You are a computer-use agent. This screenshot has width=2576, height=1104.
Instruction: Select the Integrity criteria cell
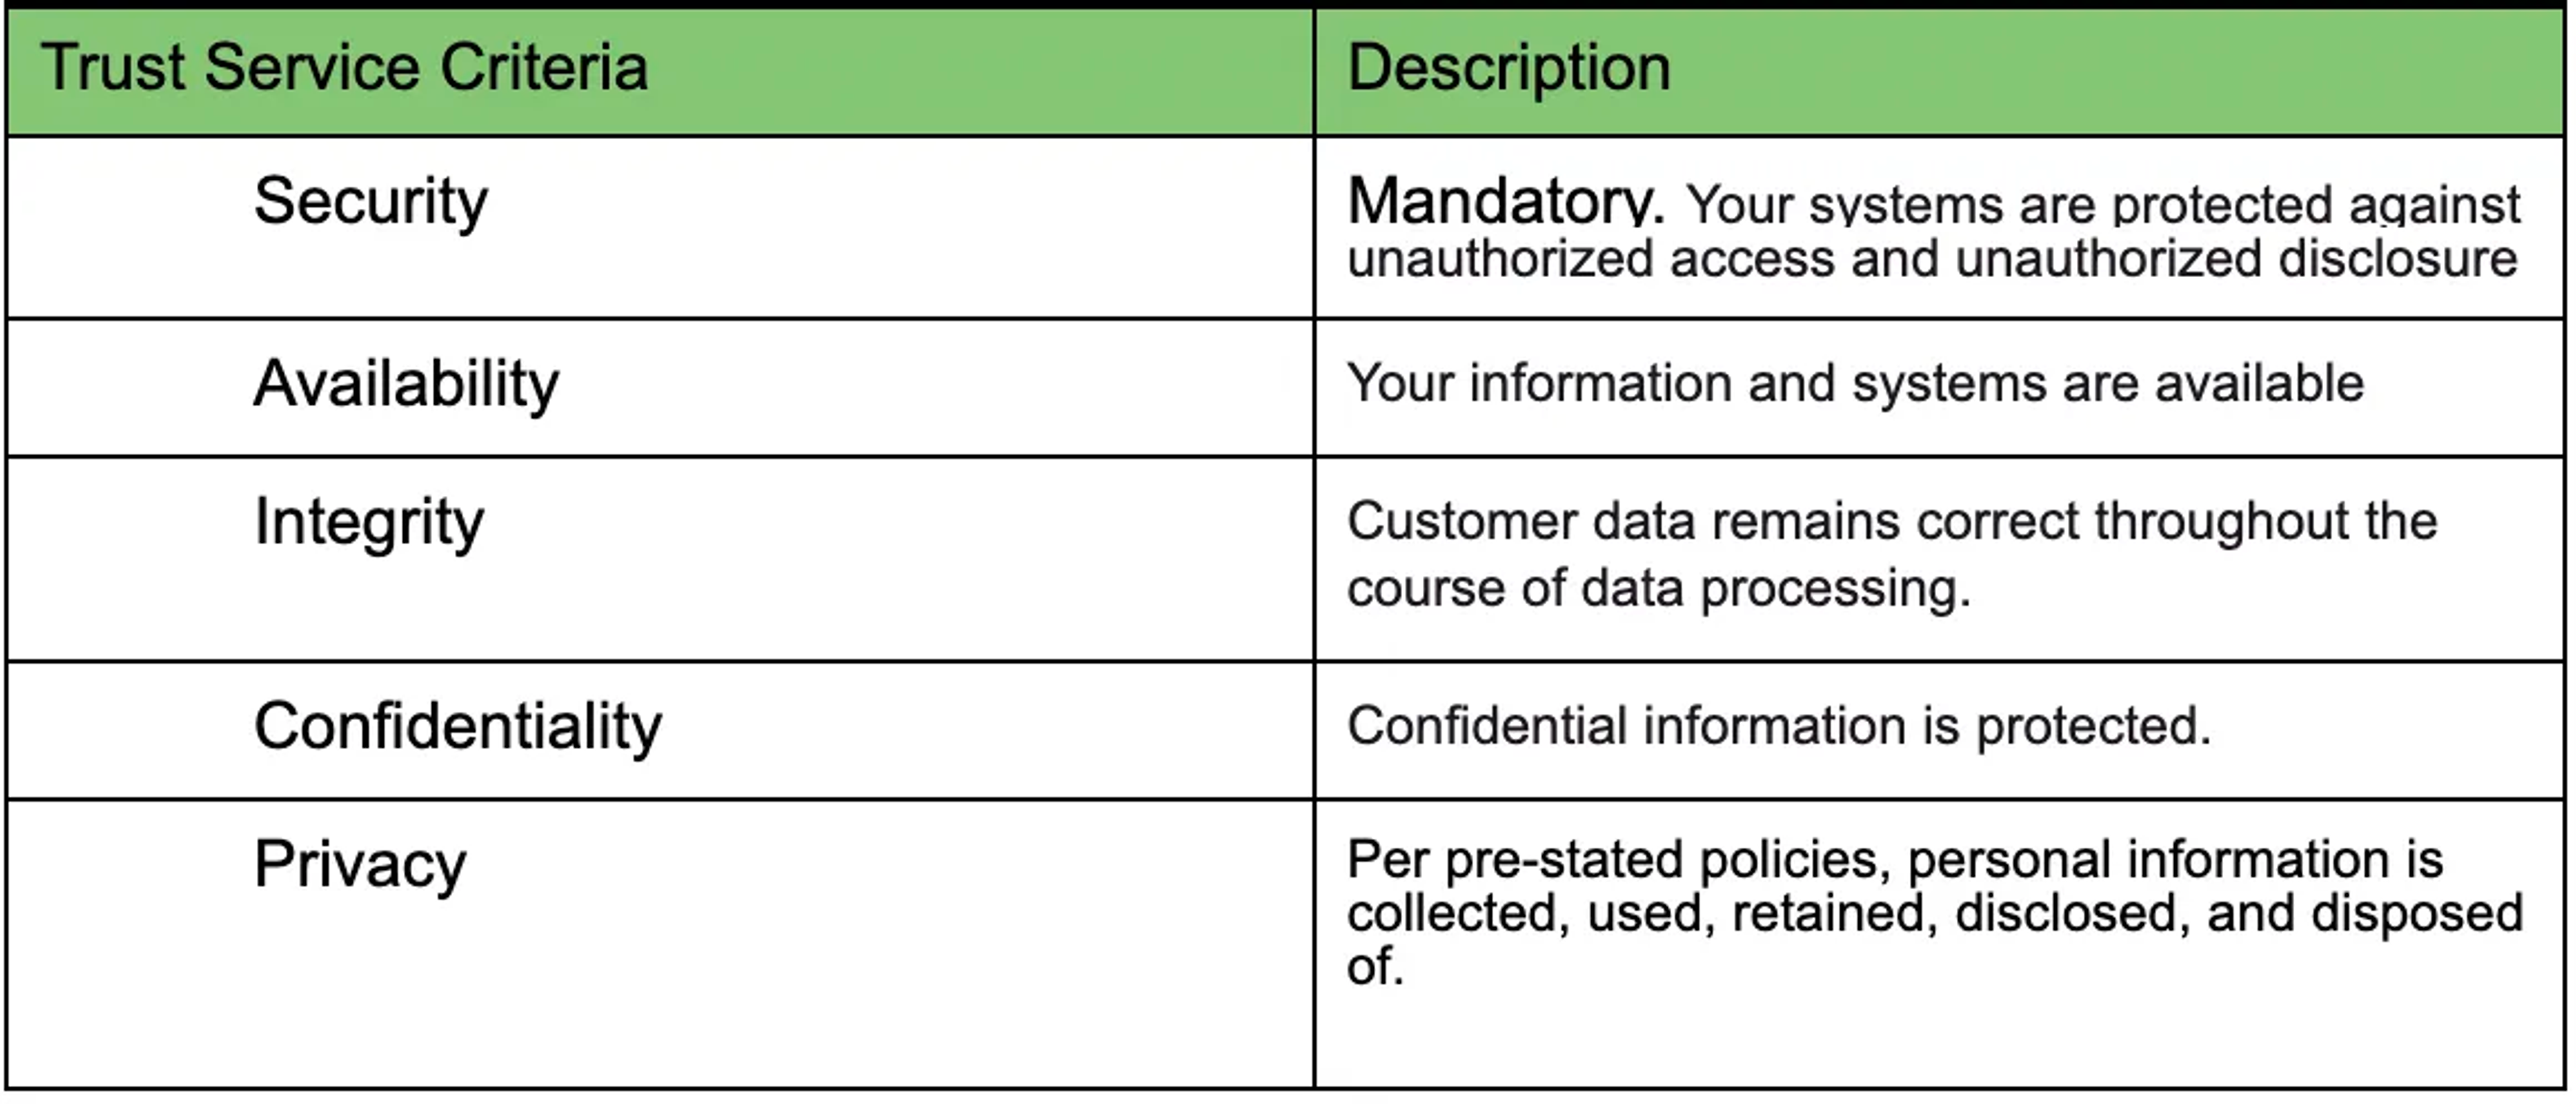click(660, 559)
